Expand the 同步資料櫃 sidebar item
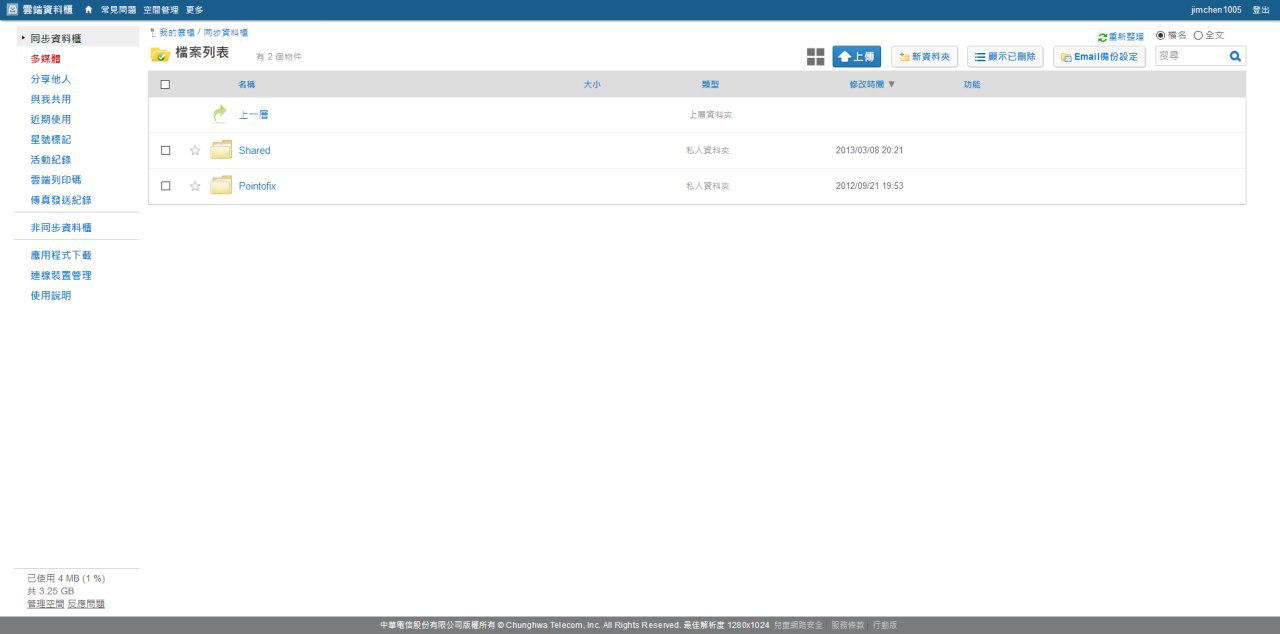Image resolution: width=1280 pixels, height=634 pixels. (23, 38)
